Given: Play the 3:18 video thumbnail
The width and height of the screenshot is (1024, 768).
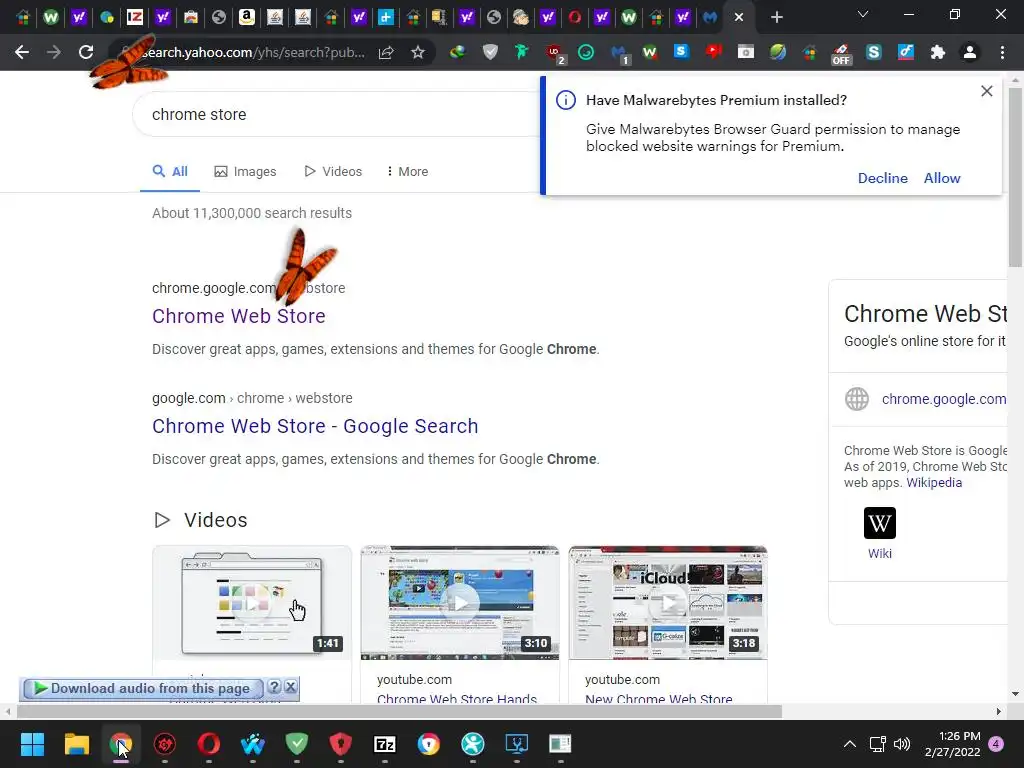Looking at the screenshot, I should (x=667, y=603).
